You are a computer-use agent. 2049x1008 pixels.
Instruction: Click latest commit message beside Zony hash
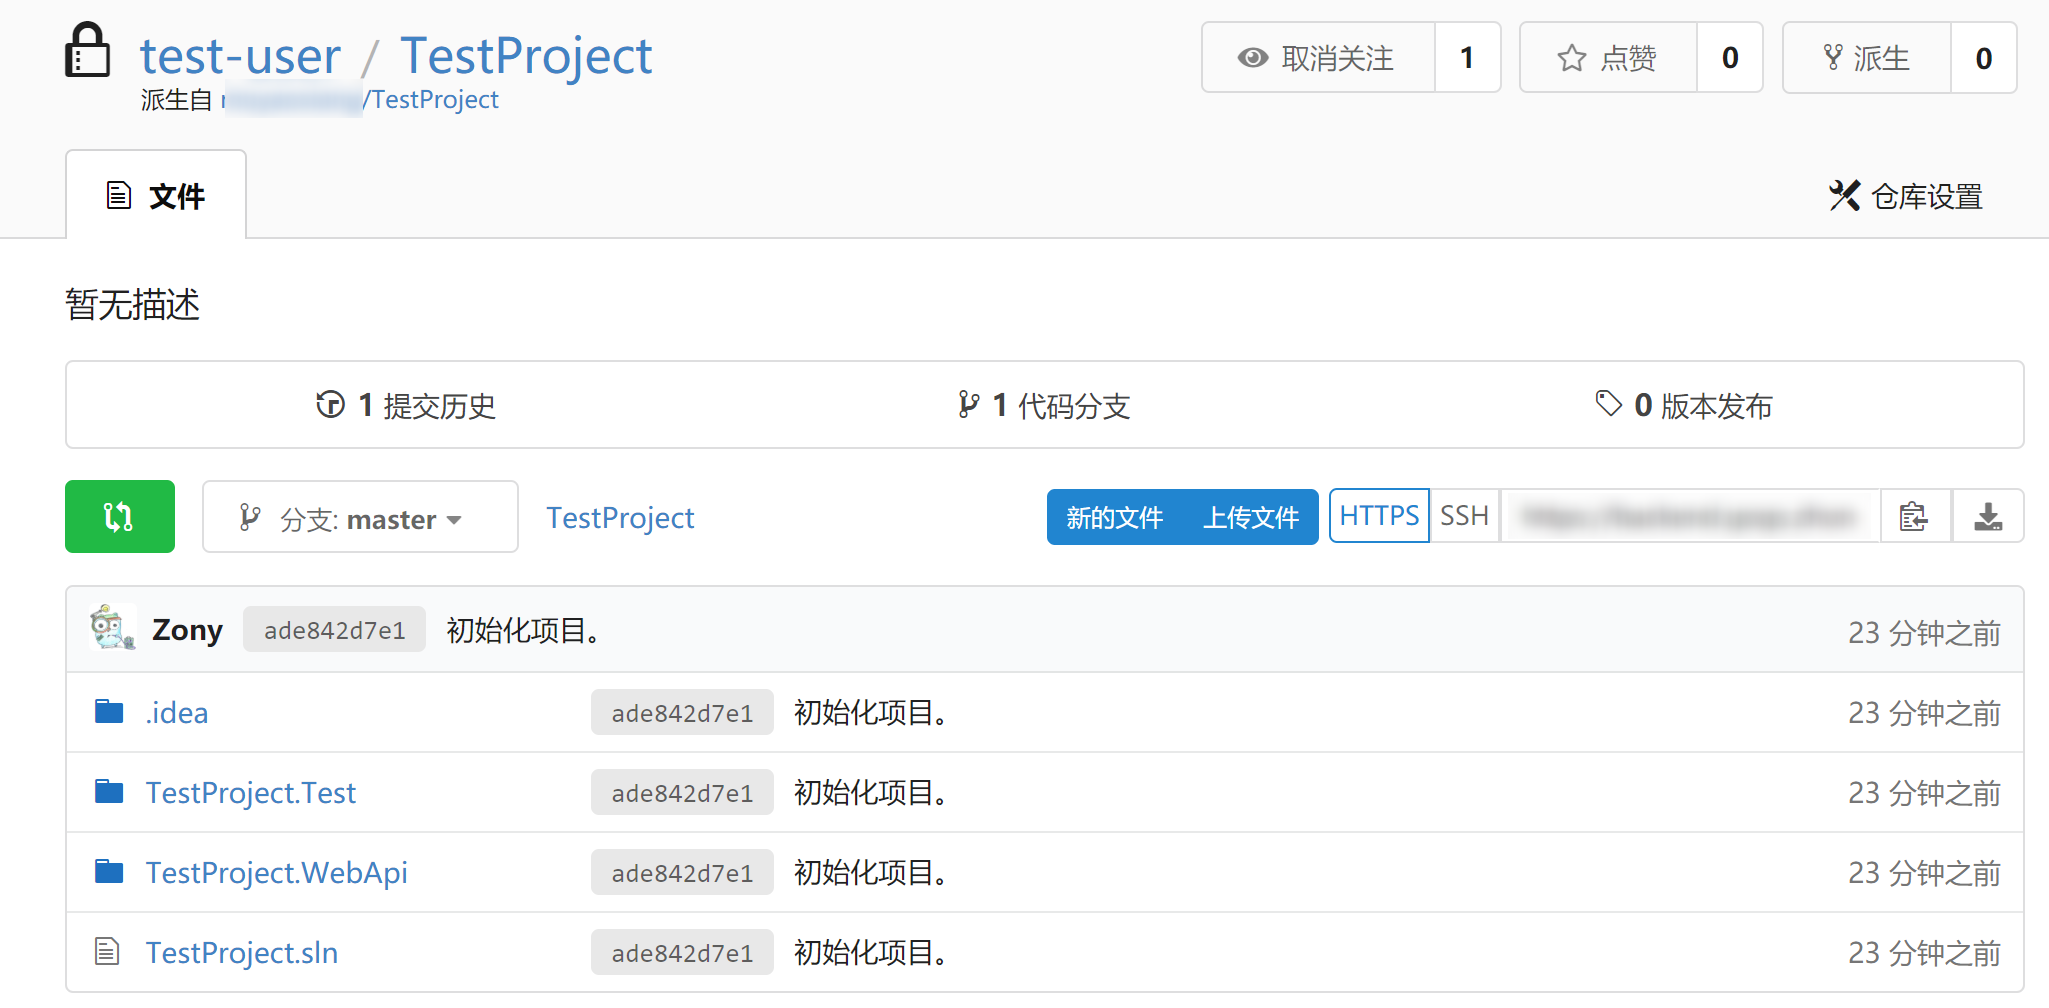coord(523,631)
